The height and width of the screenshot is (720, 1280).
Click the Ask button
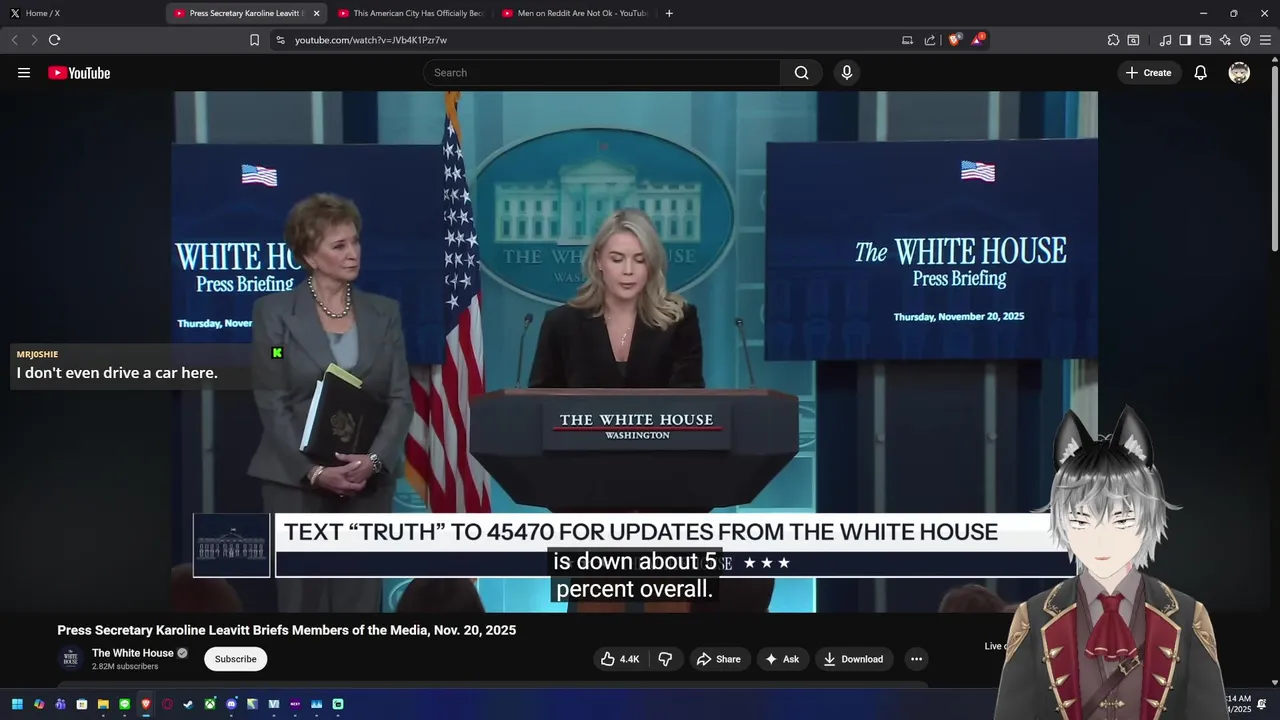(x=782, y=659)
